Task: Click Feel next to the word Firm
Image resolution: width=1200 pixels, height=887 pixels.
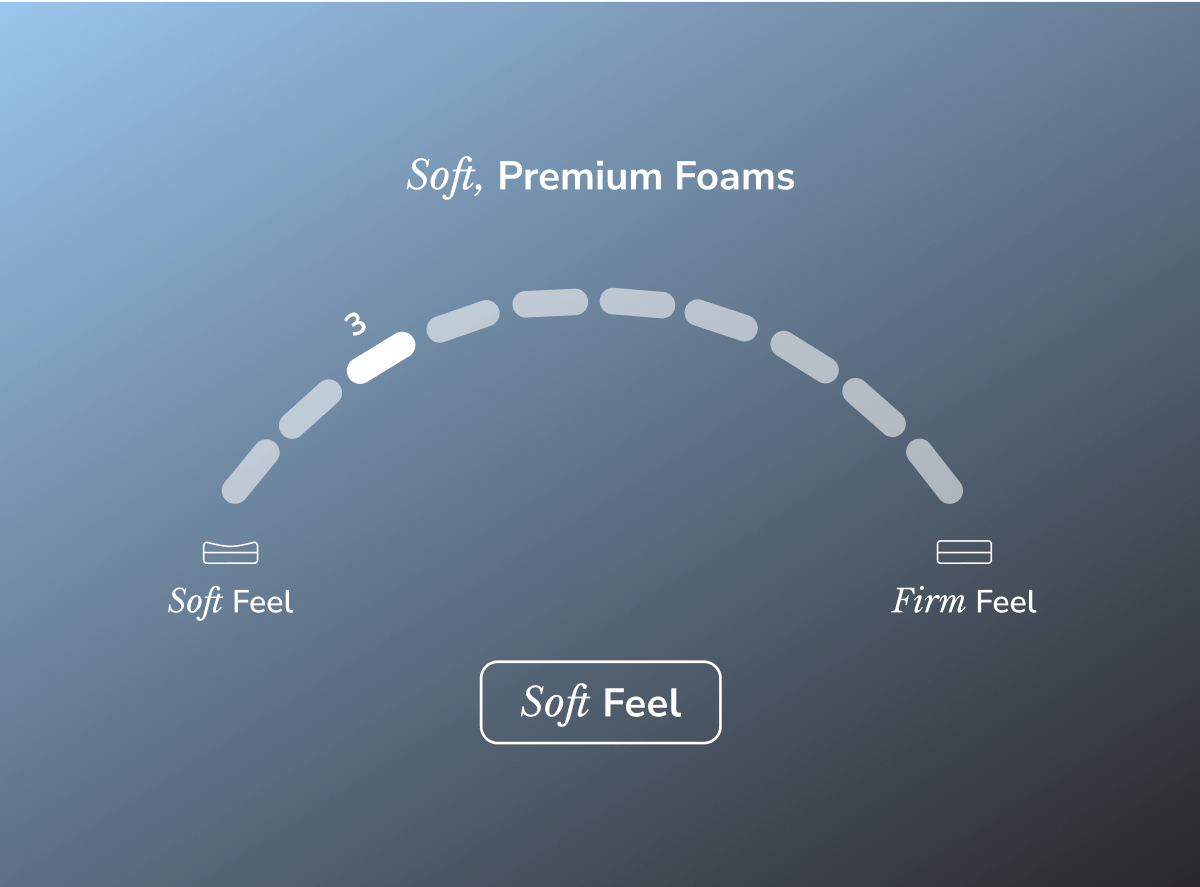Action: [x=1006, y=602]
